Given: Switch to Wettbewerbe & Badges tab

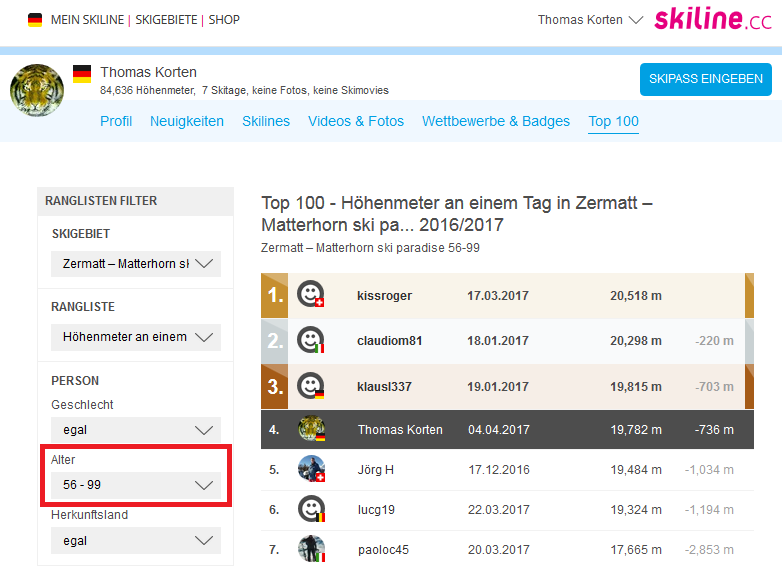Looking at the screenshot, I should click(496, 121).
